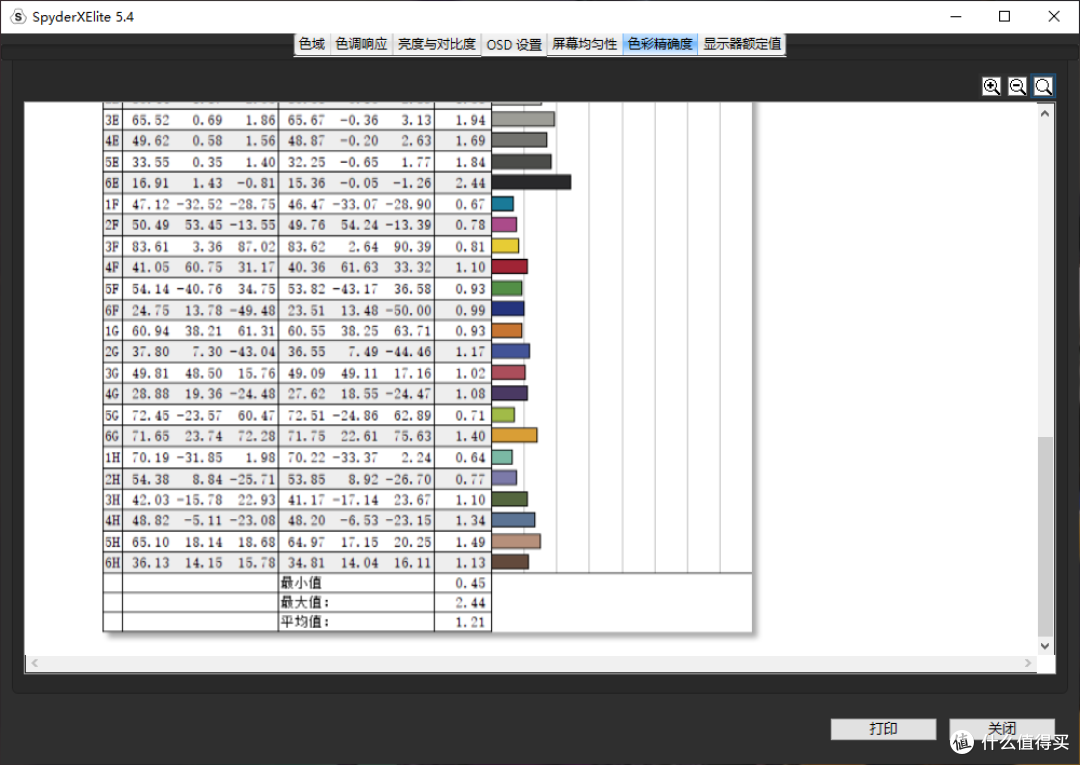Viewport: 1080px width, 765px height.
Task: Click the row label 3F
Action: 112,246
